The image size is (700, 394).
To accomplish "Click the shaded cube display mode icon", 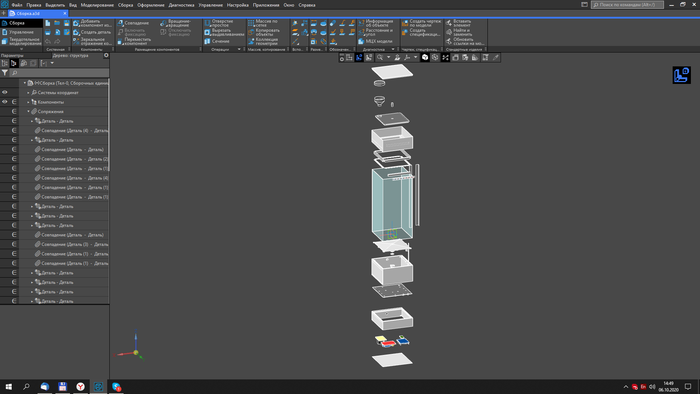I will pos(425,58).
